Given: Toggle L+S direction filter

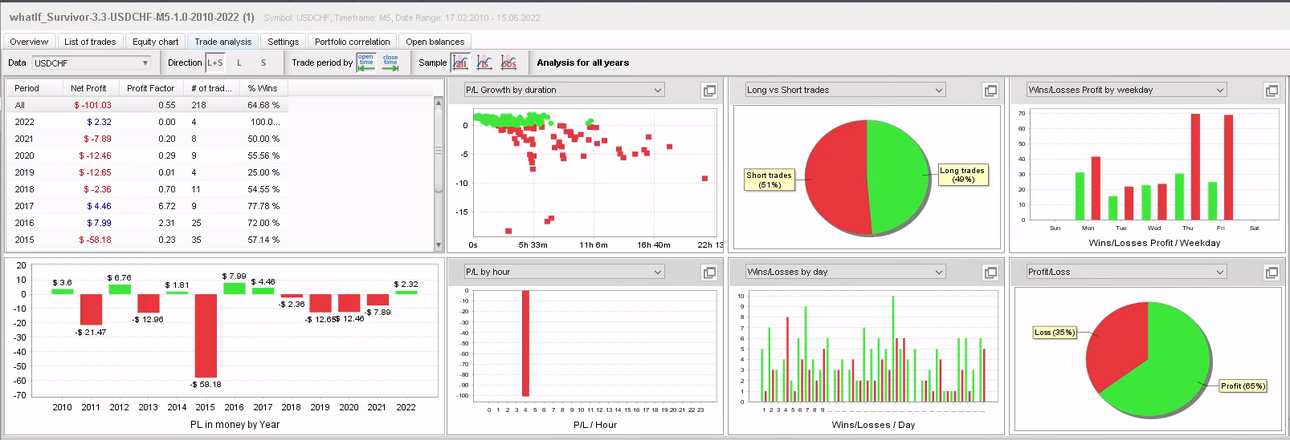Looking at the screenshot, I should 215,63.
